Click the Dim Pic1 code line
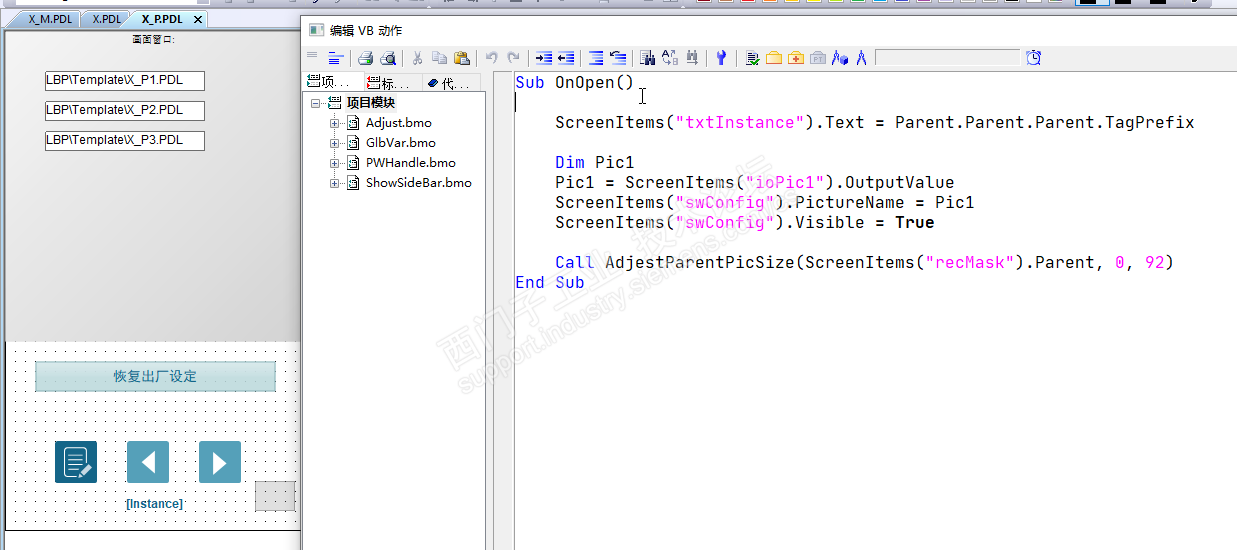1237x550 pixels. pyautogui.click(x=595, y=163)
